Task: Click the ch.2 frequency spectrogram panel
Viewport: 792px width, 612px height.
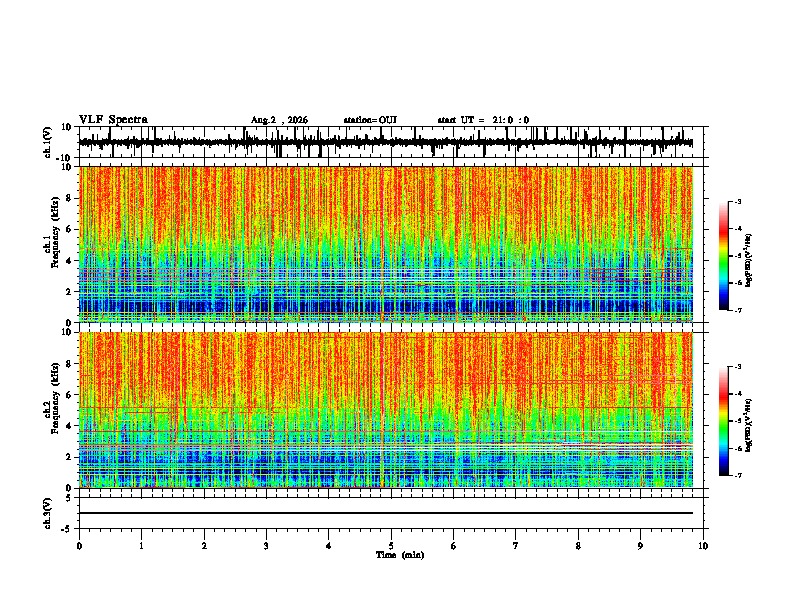Action: click(386, 410)
